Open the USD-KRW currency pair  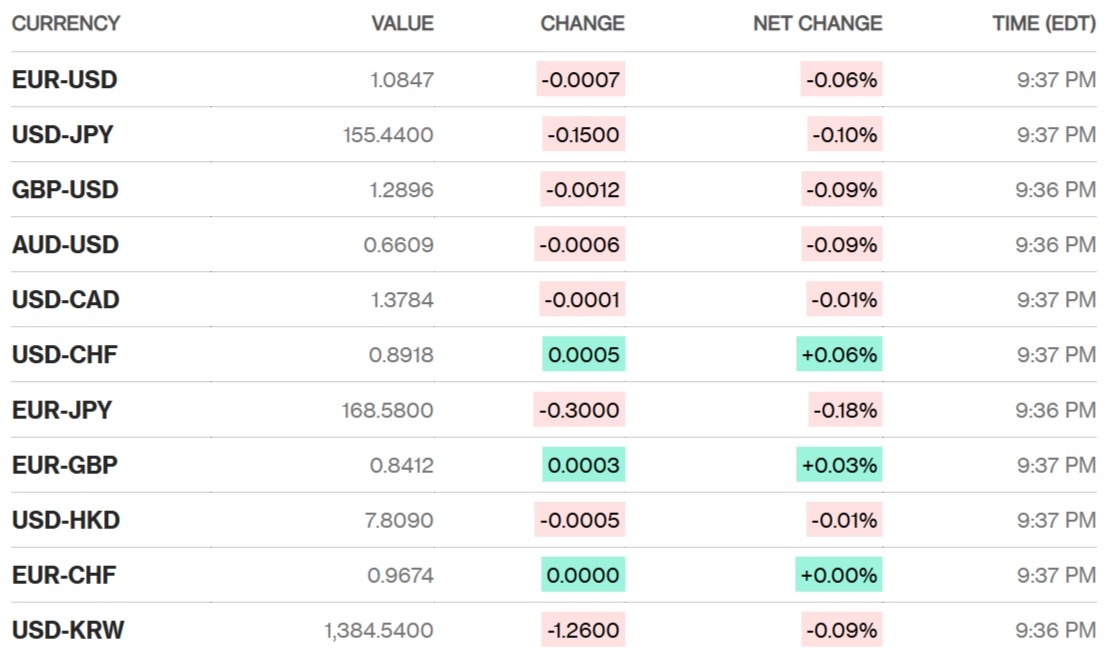(x=68, y=630)
